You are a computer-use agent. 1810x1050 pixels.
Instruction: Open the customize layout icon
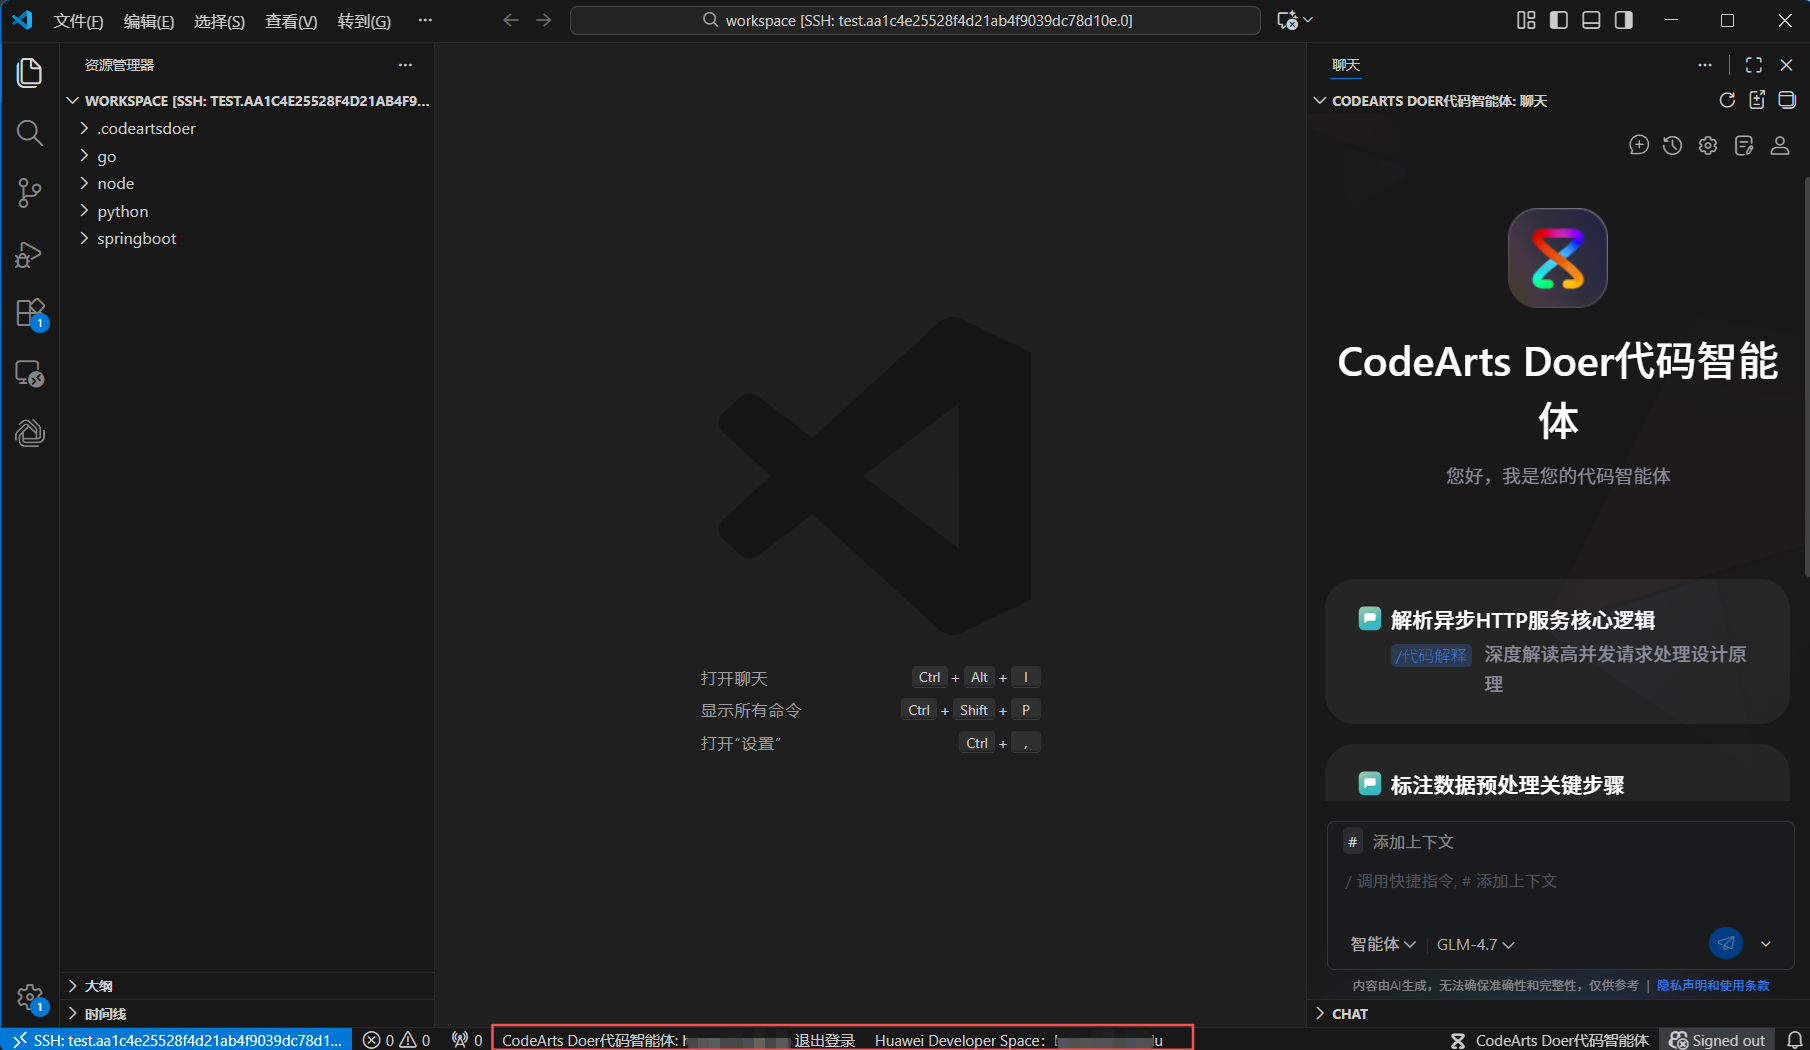[1526, 20]
